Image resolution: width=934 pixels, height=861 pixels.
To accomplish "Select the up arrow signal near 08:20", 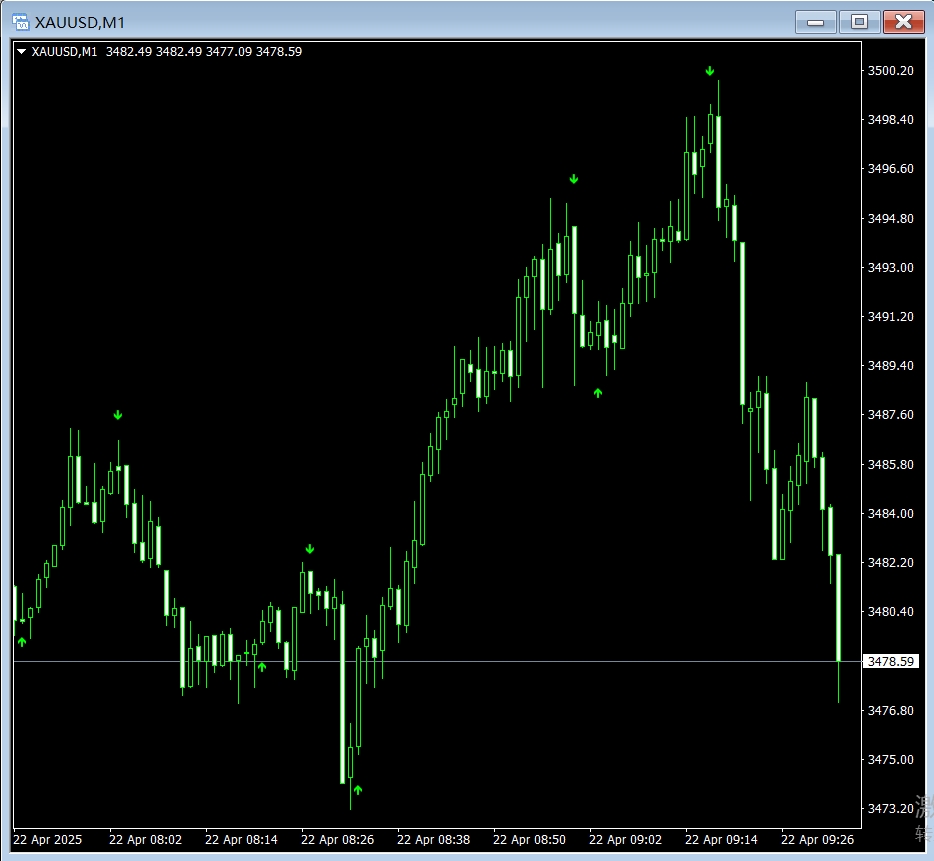I will 262,666.
